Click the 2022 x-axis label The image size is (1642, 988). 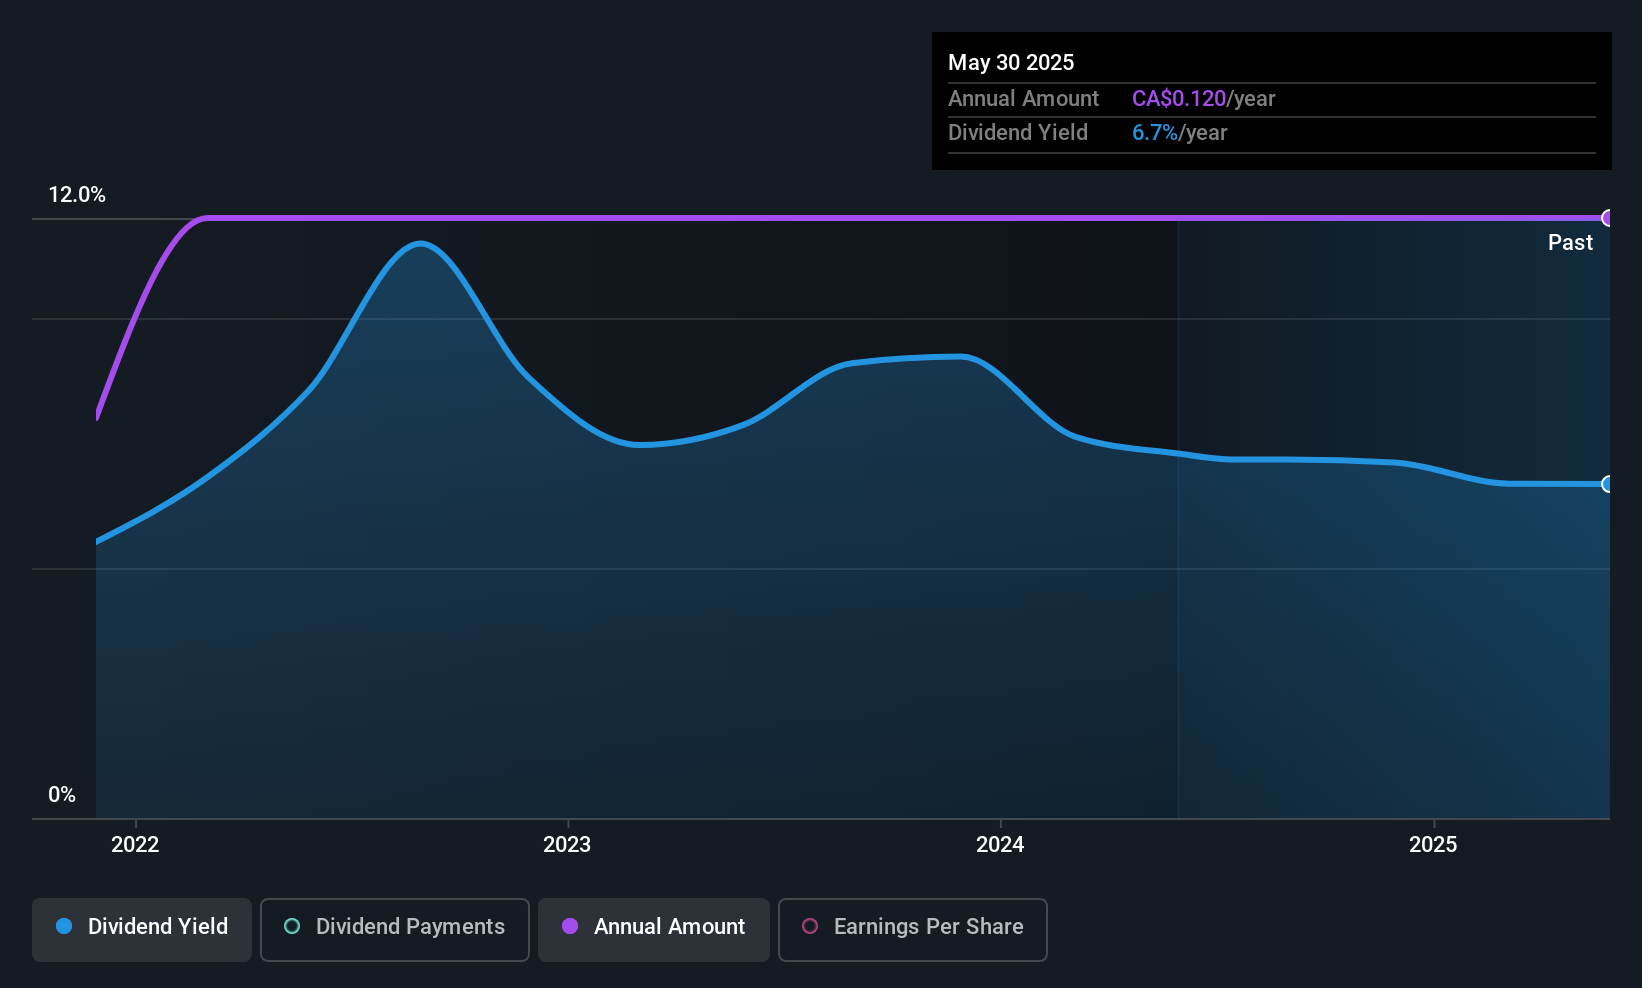click(135, 844)
